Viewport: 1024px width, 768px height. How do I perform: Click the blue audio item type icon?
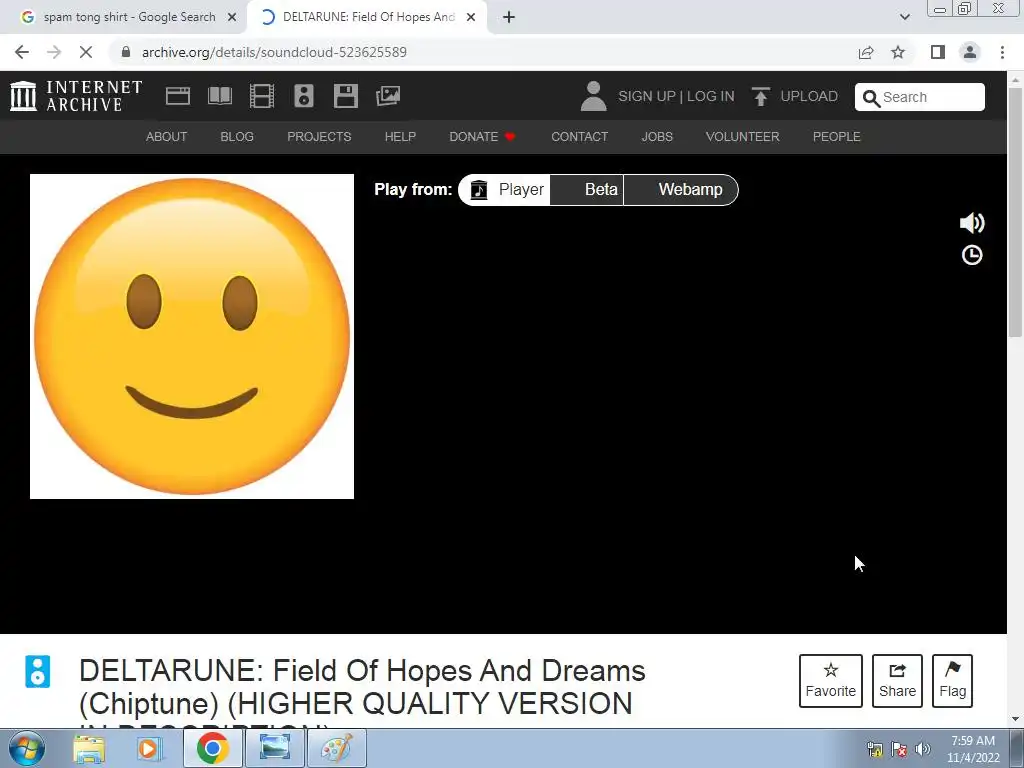point(37,671)
